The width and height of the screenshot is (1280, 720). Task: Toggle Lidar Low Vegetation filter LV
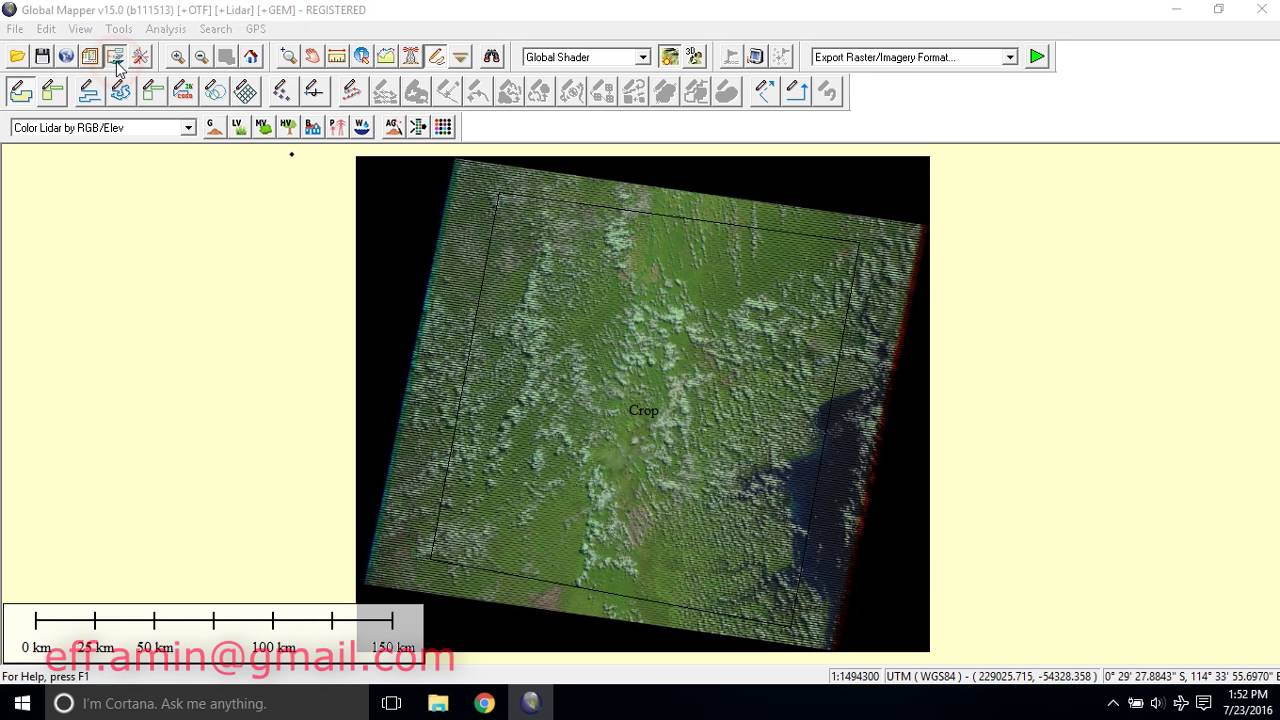(238, 127)
